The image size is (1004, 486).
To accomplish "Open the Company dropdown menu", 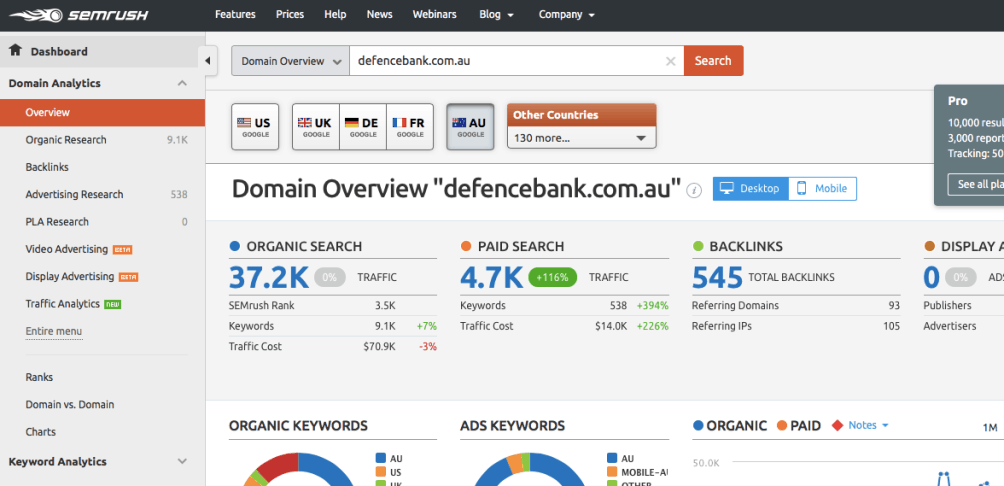I will 567,14.
